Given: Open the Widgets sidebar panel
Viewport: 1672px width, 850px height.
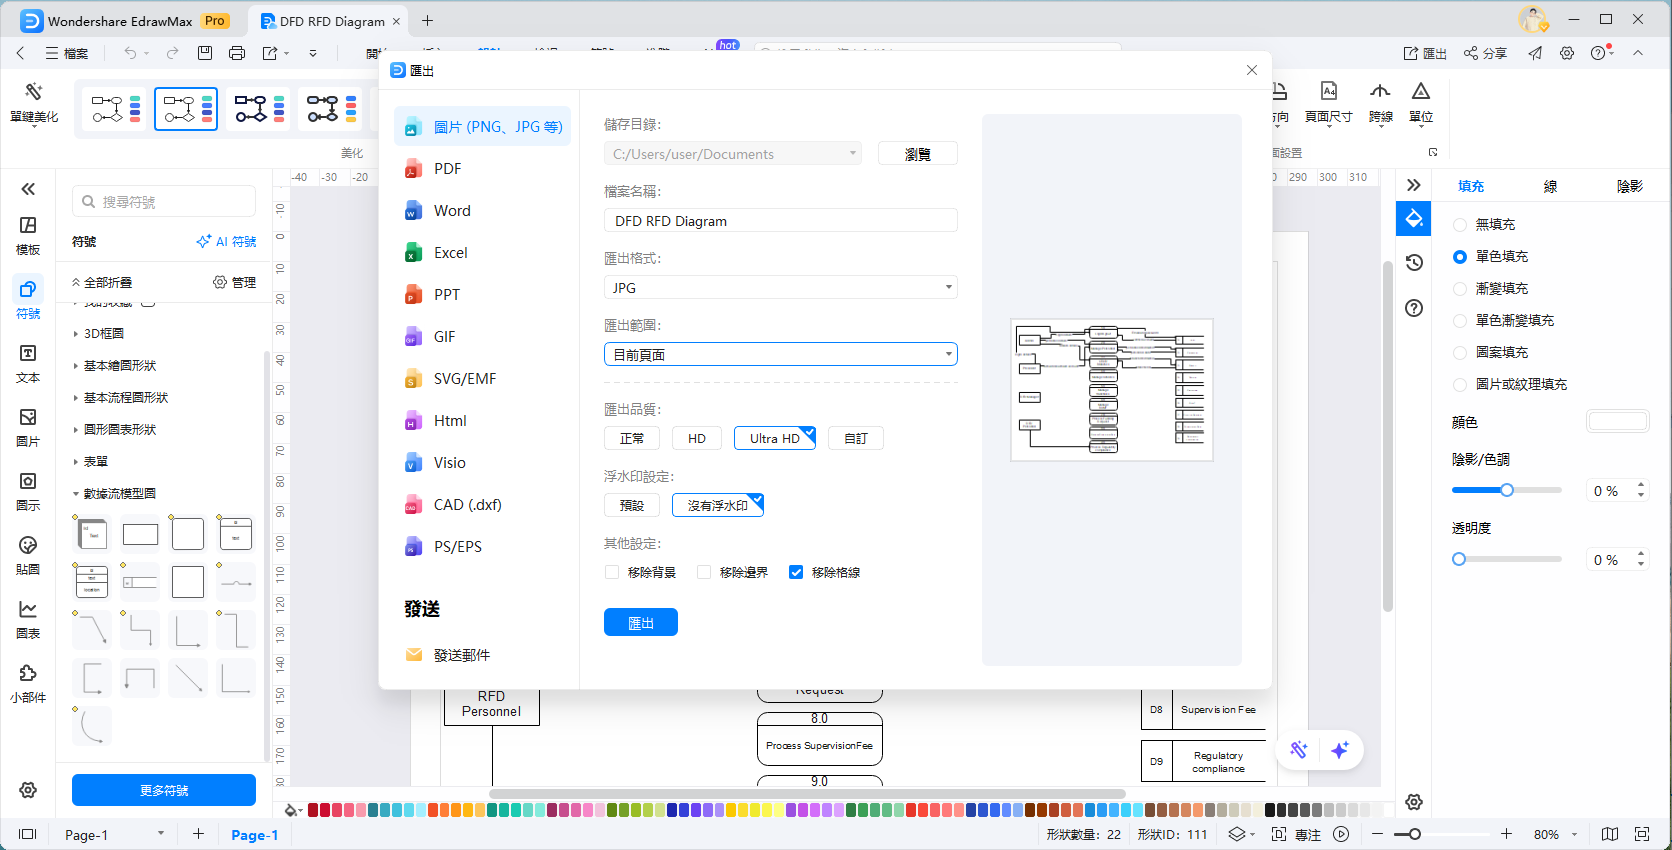Looking at the screenshot, I should [28, 684].
